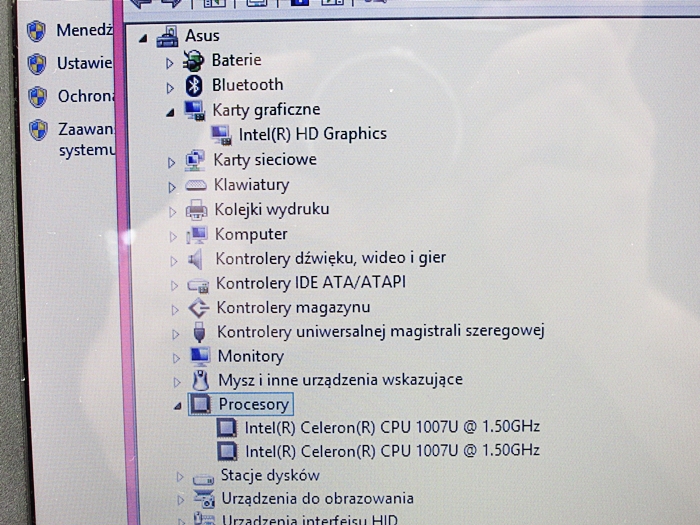Click the shield icon next to Ochrona
The width and height of the screenshot is (700, 525).
tap(38, 97)
